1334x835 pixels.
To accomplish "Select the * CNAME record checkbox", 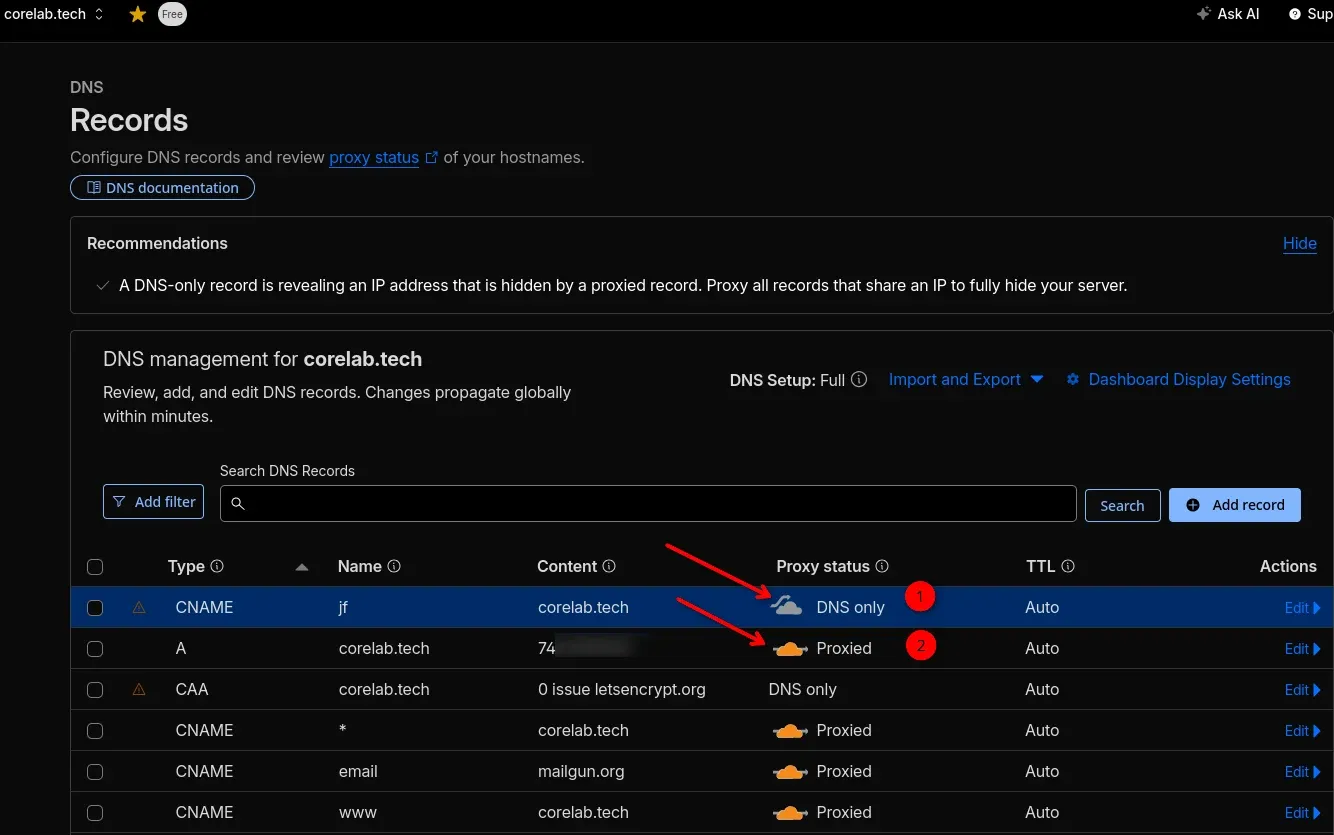I will (x=95, y=731).
